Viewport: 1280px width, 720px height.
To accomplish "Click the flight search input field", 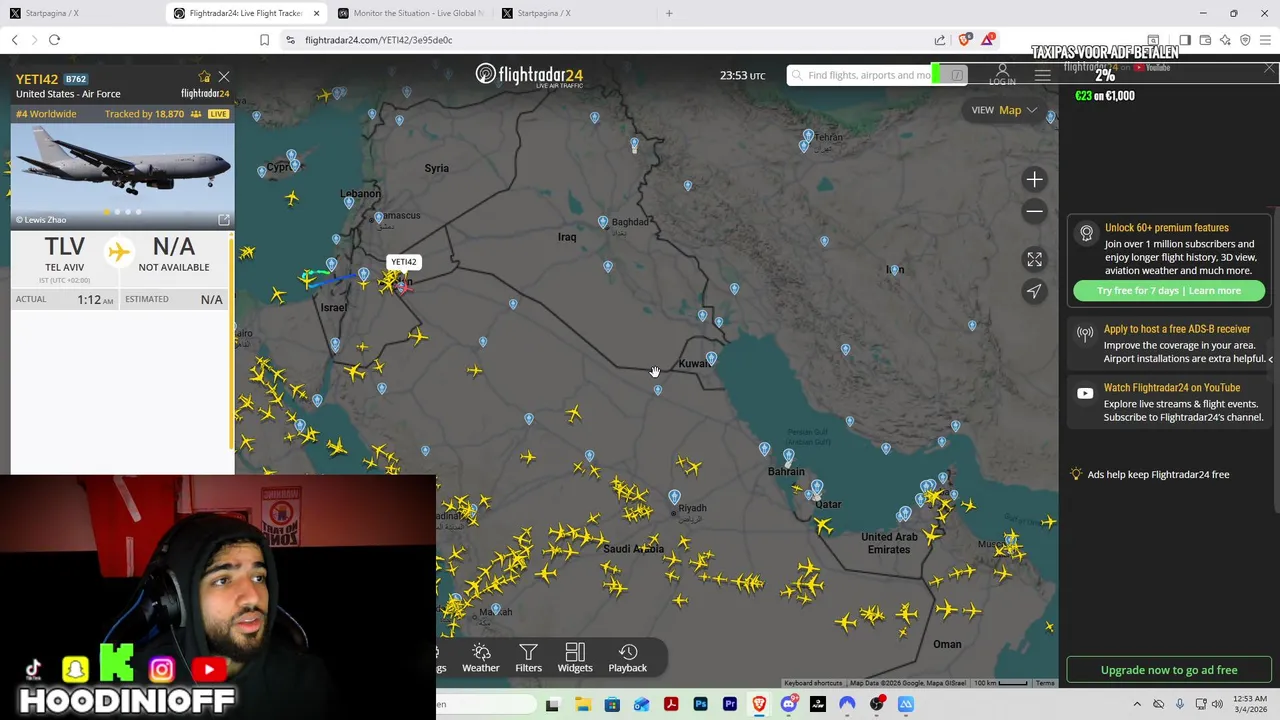I will tap(868, 75).
